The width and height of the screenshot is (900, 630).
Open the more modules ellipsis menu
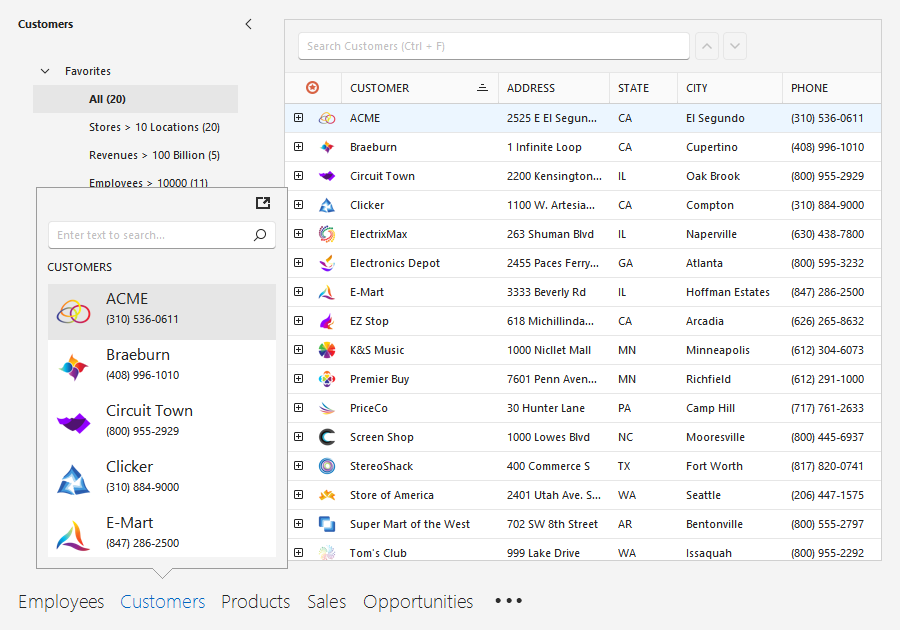coord(509,601)
